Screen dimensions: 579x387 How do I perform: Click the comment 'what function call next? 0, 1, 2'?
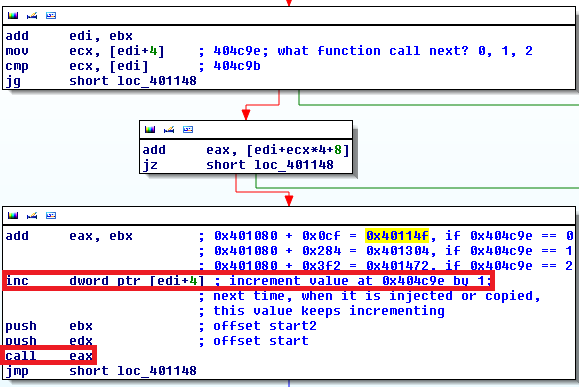[405, 51]
